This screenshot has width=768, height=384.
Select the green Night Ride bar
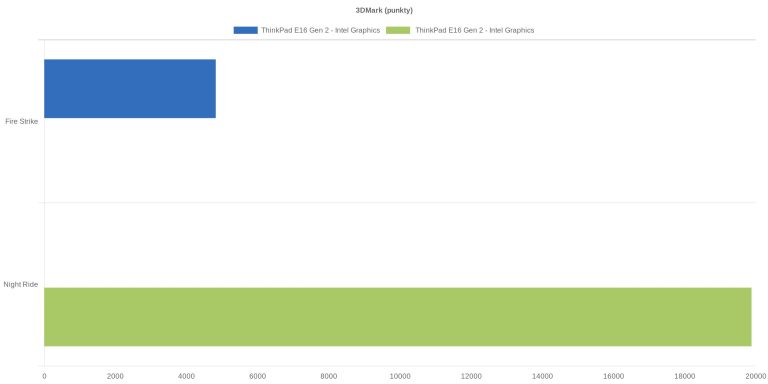[398, 317]
